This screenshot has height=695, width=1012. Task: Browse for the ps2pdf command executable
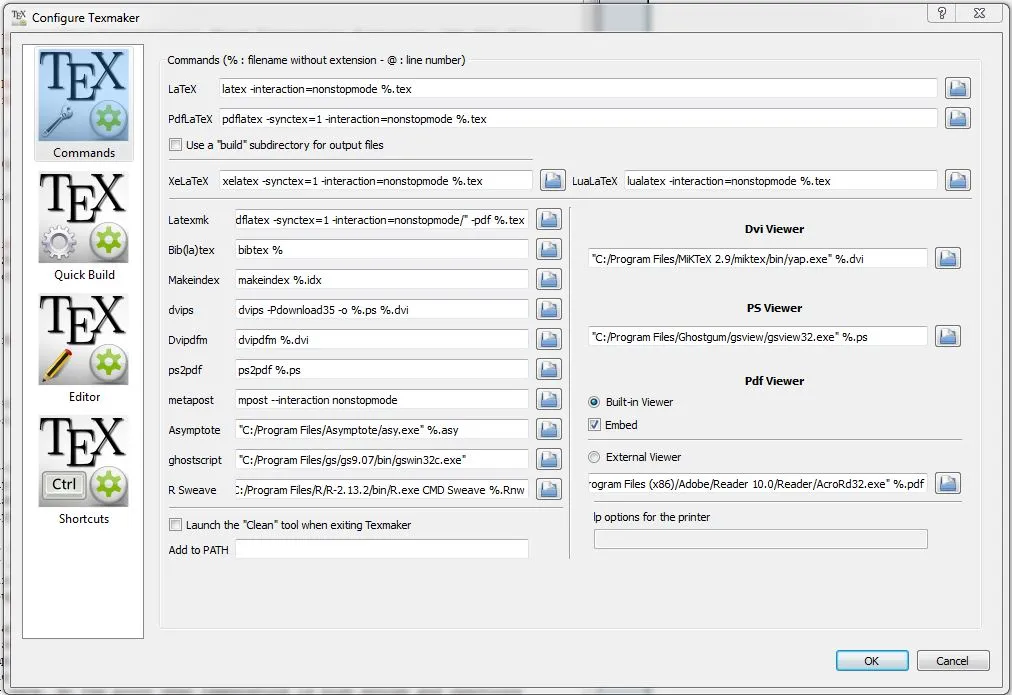point(549,369)
